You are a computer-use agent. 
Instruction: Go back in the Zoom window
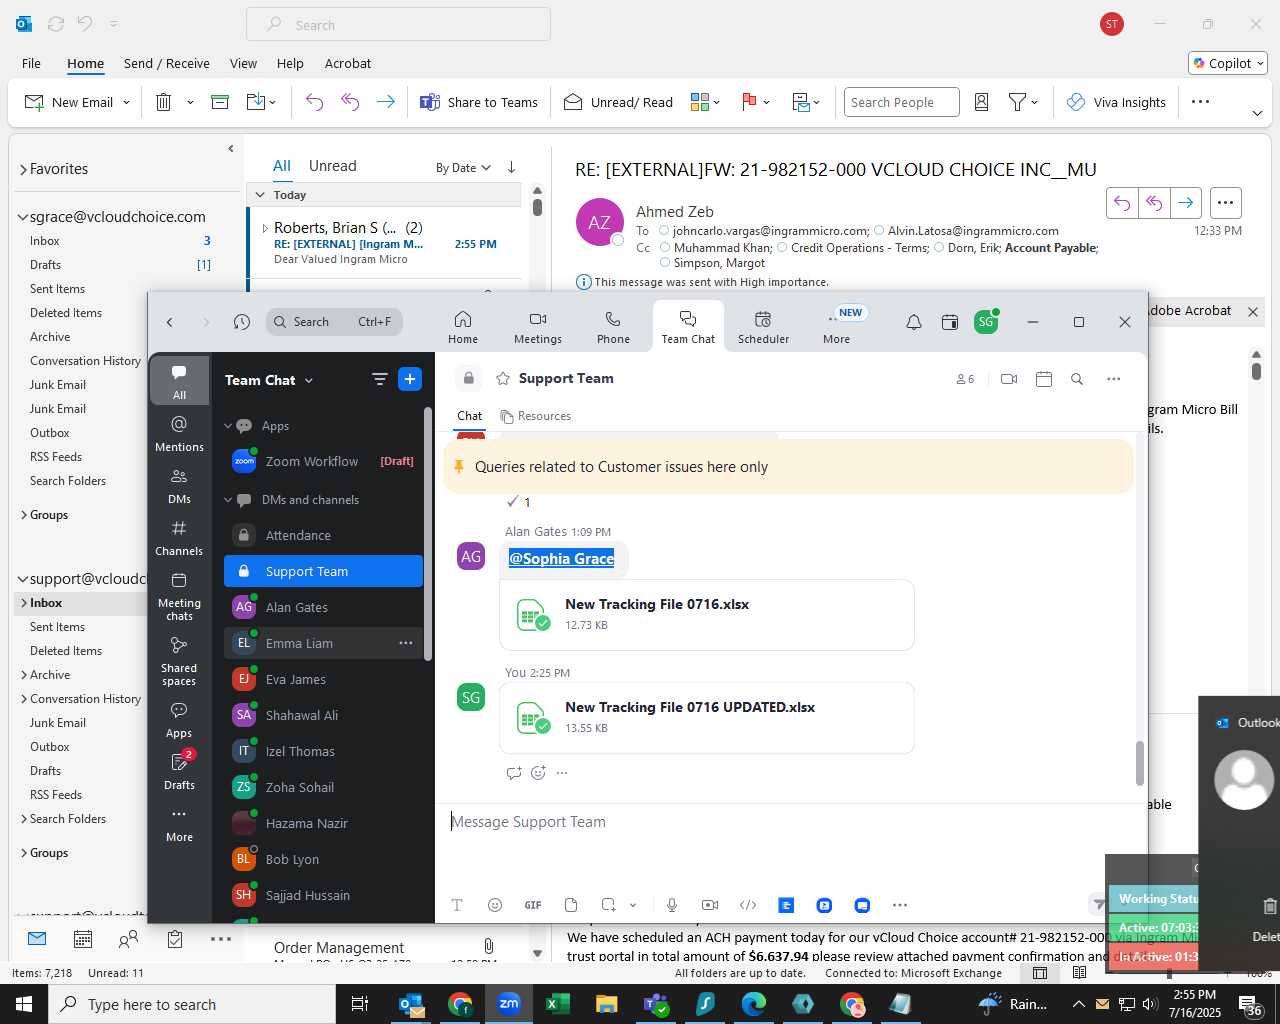click(170, 322)
